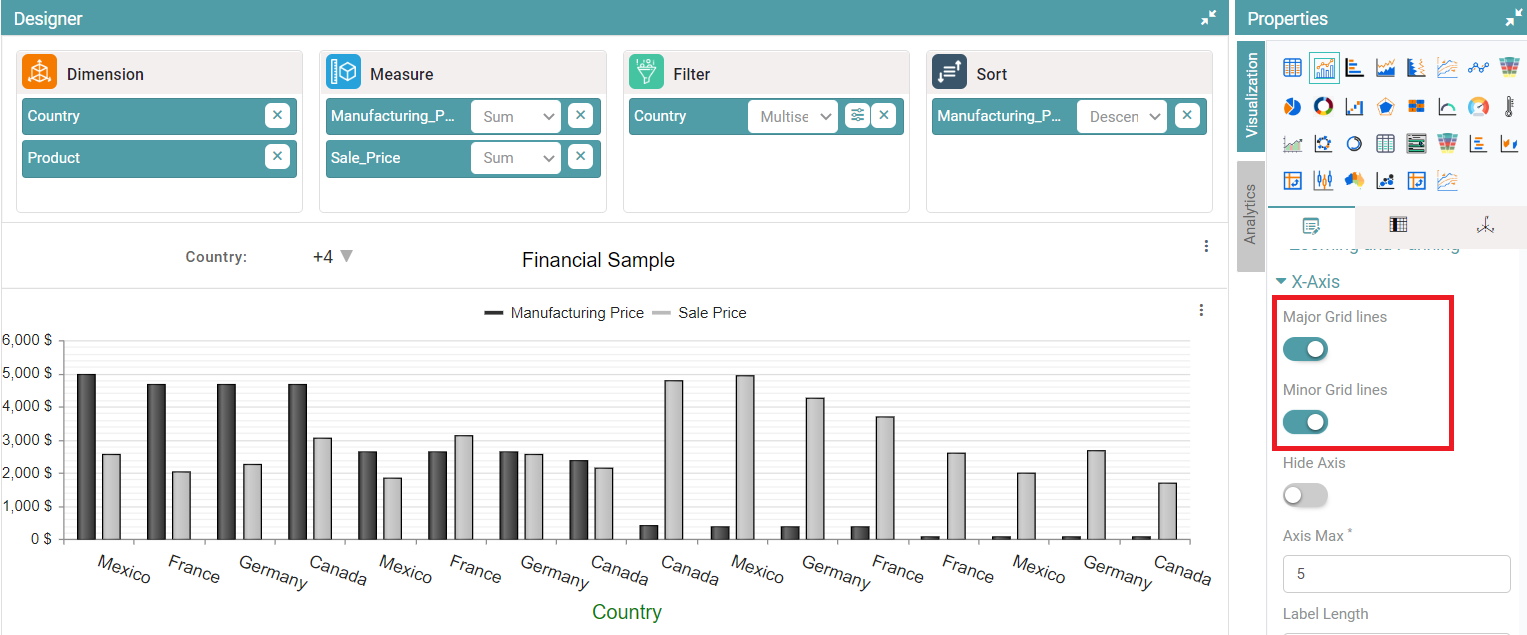This screenshot has height=635, width=1527.
Task: Open aggregation dropdown for Sale_Price measure
Action: pos(516,158)
